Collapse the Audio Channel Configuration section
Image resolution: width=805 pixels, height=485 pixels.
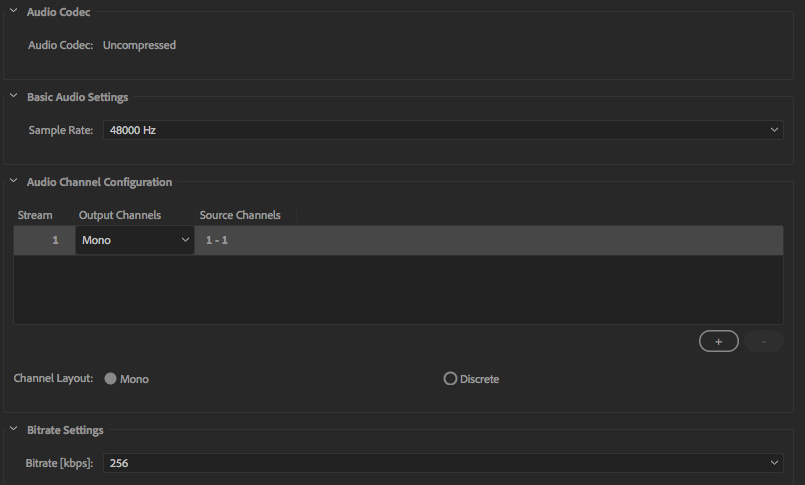tap(14, 181)
